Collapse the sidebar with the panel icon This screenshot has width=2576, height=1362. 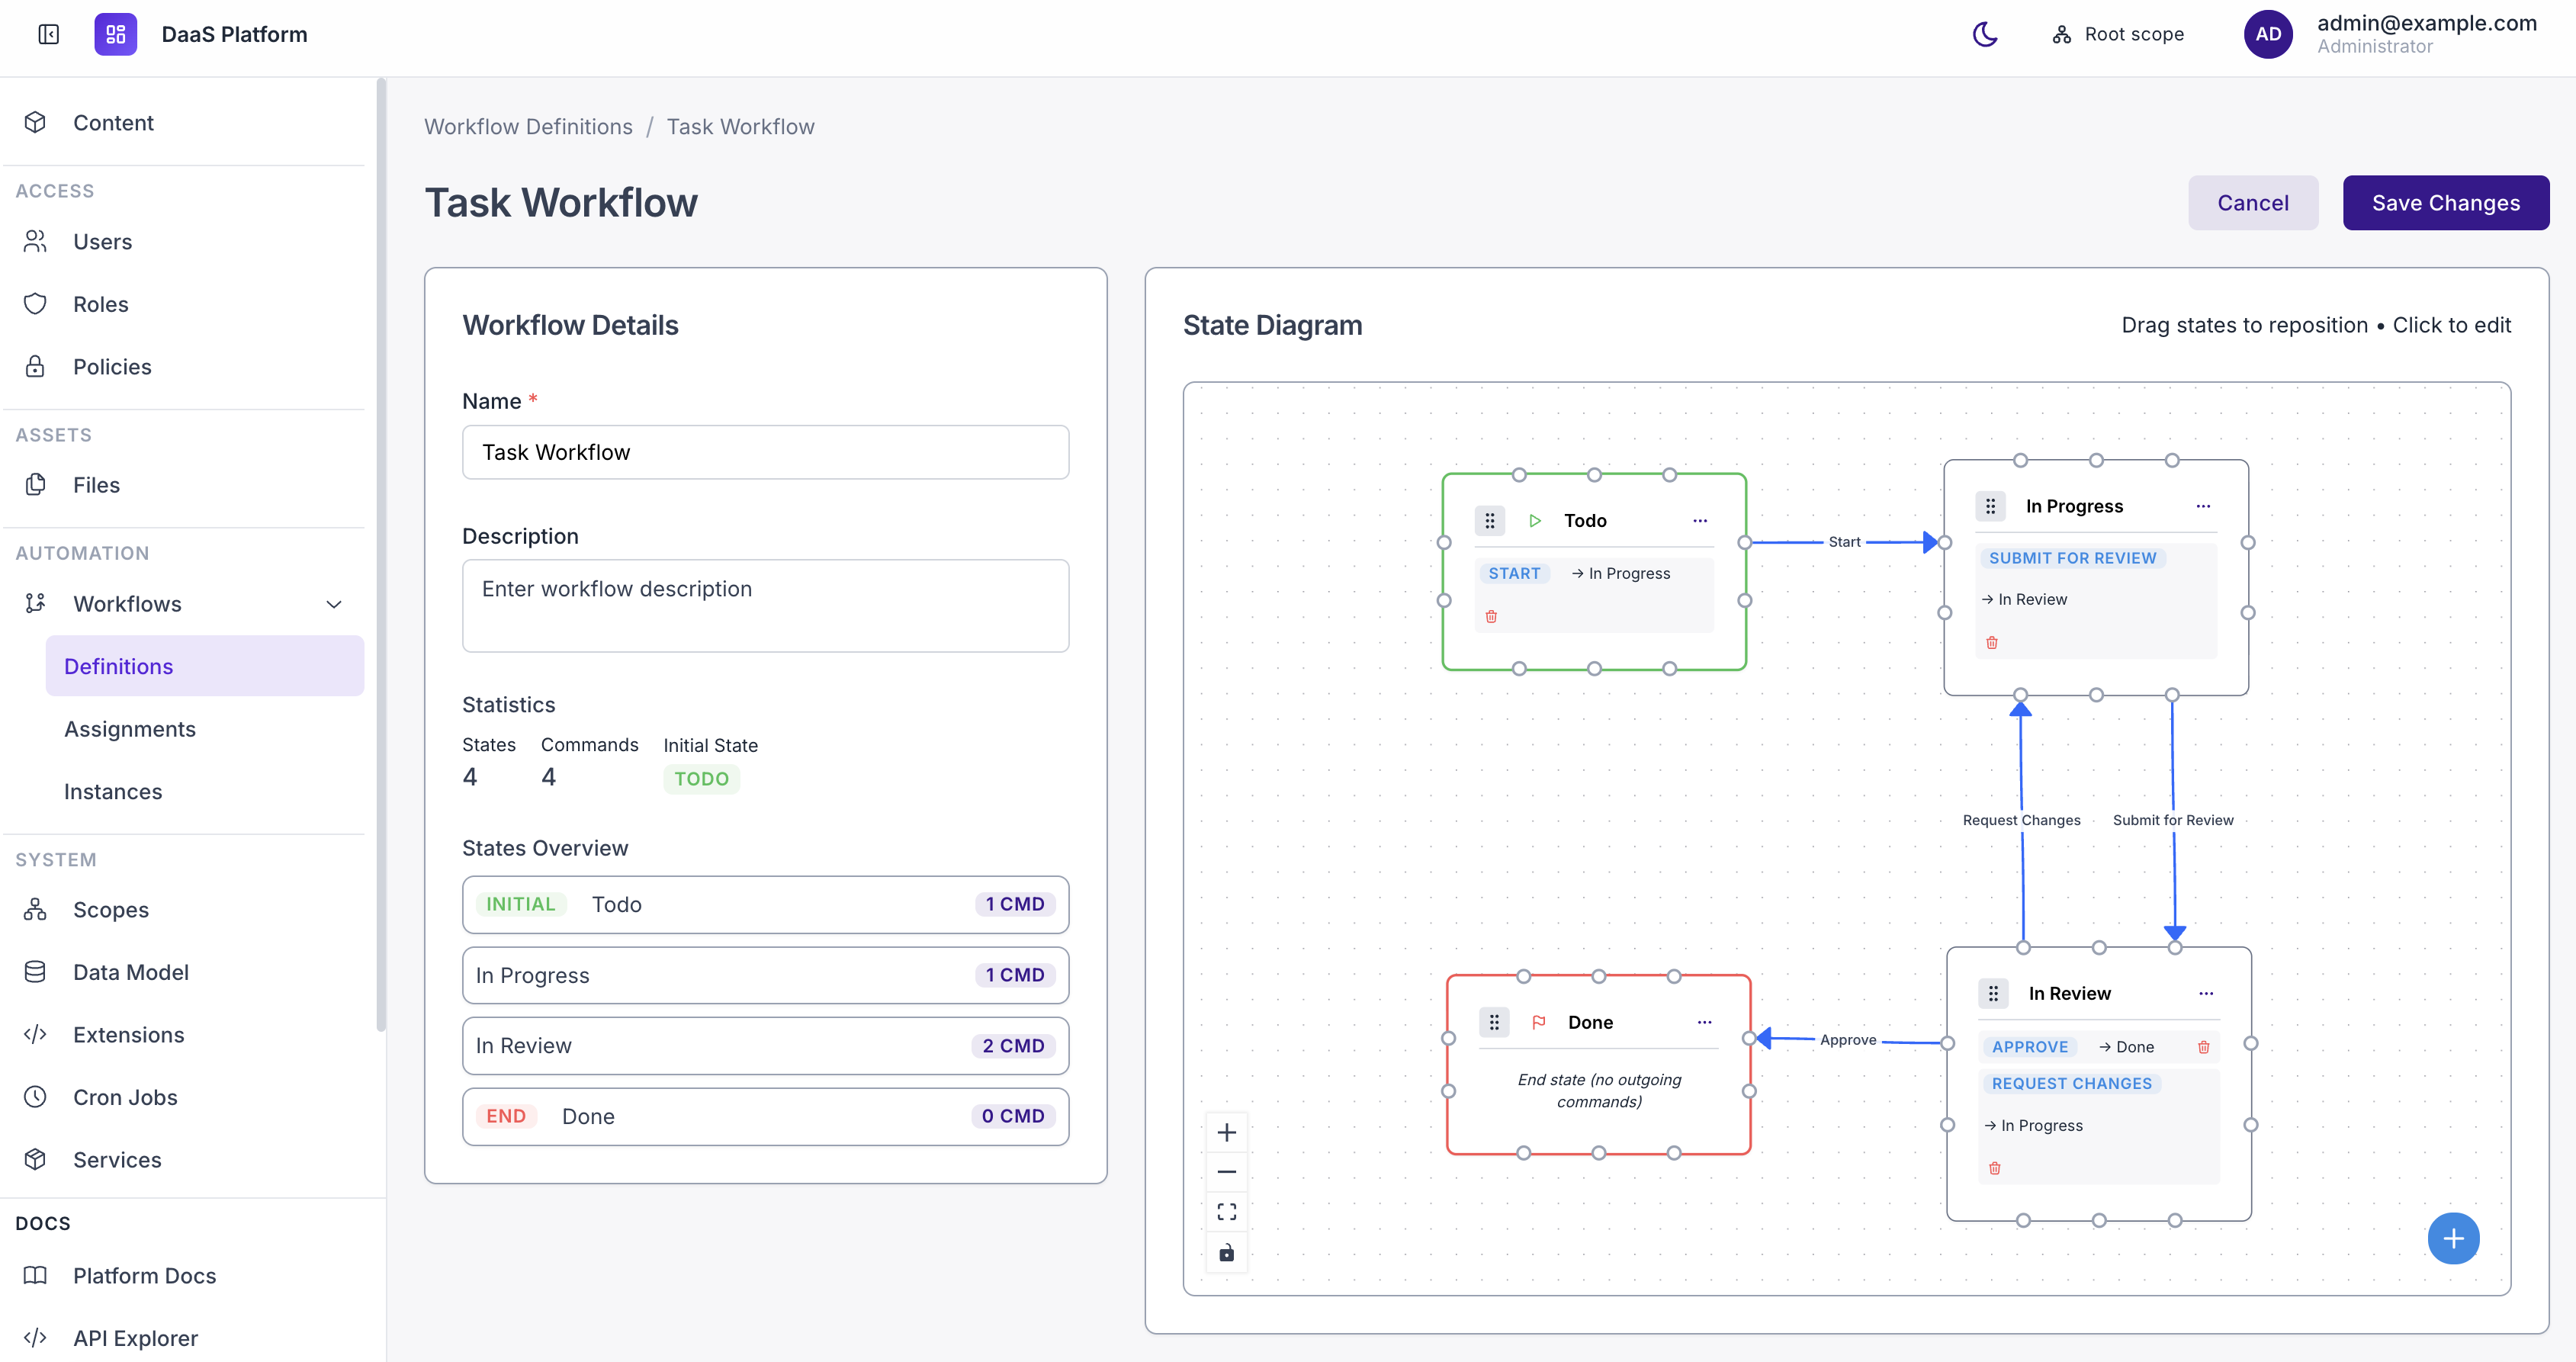48,34
